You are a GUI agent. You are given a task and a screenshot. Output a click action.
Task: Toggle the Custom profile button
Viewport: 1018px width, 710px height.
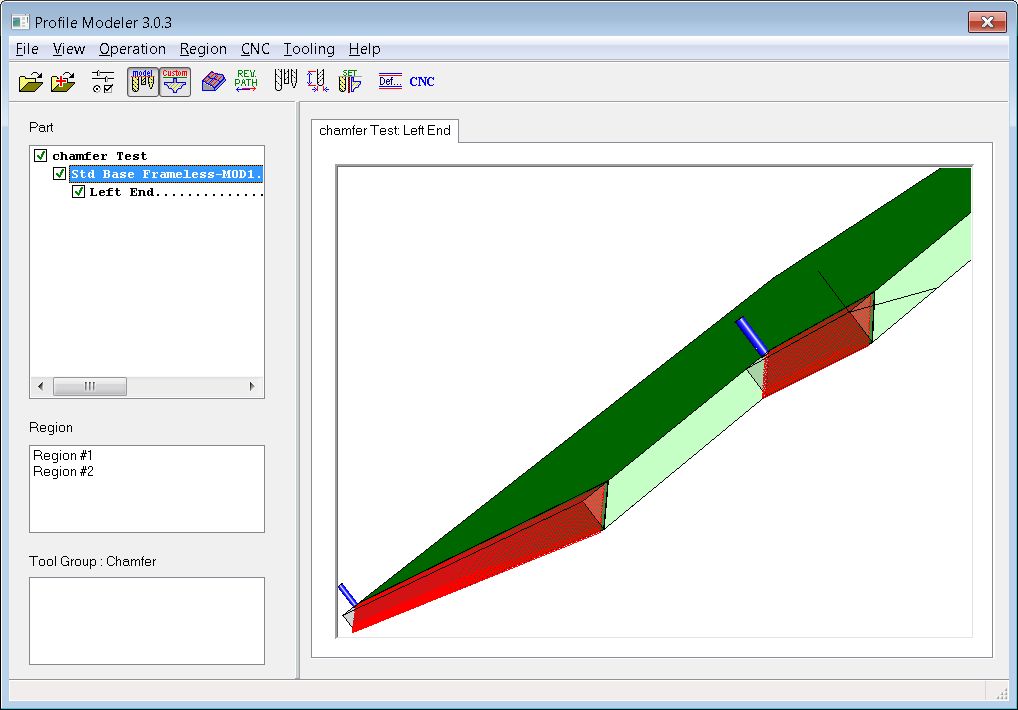point(175,82)
